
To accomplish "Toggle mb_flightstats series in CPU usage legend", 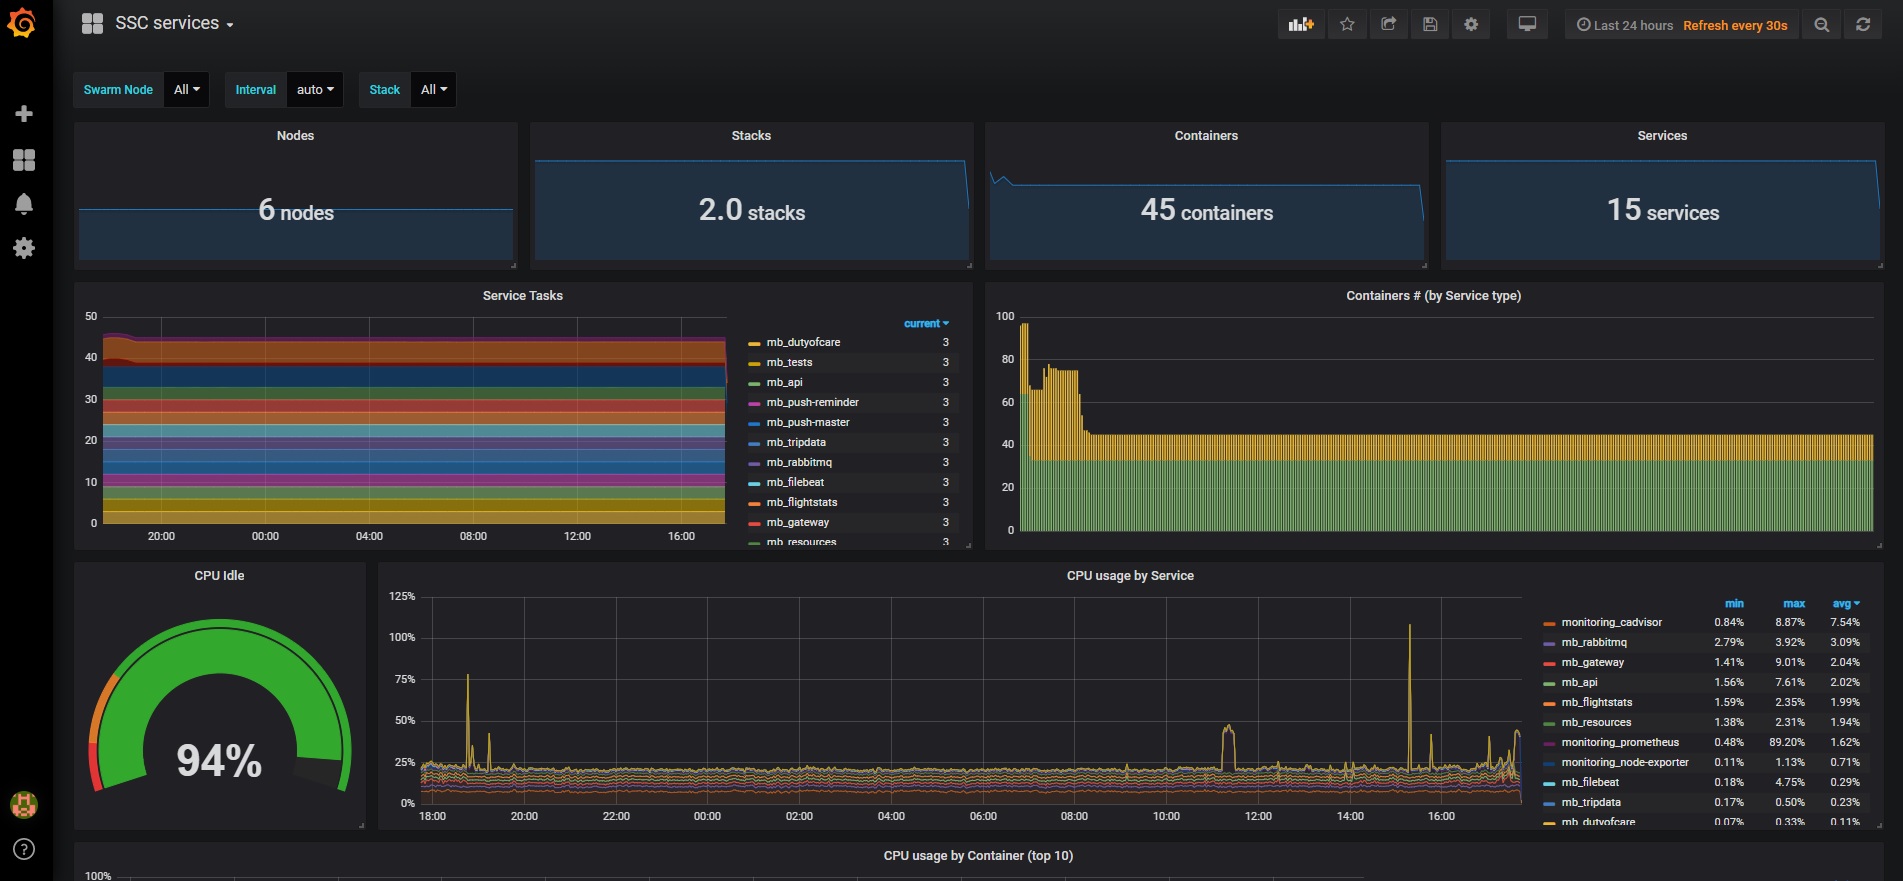I will [x=1596, y=702].
